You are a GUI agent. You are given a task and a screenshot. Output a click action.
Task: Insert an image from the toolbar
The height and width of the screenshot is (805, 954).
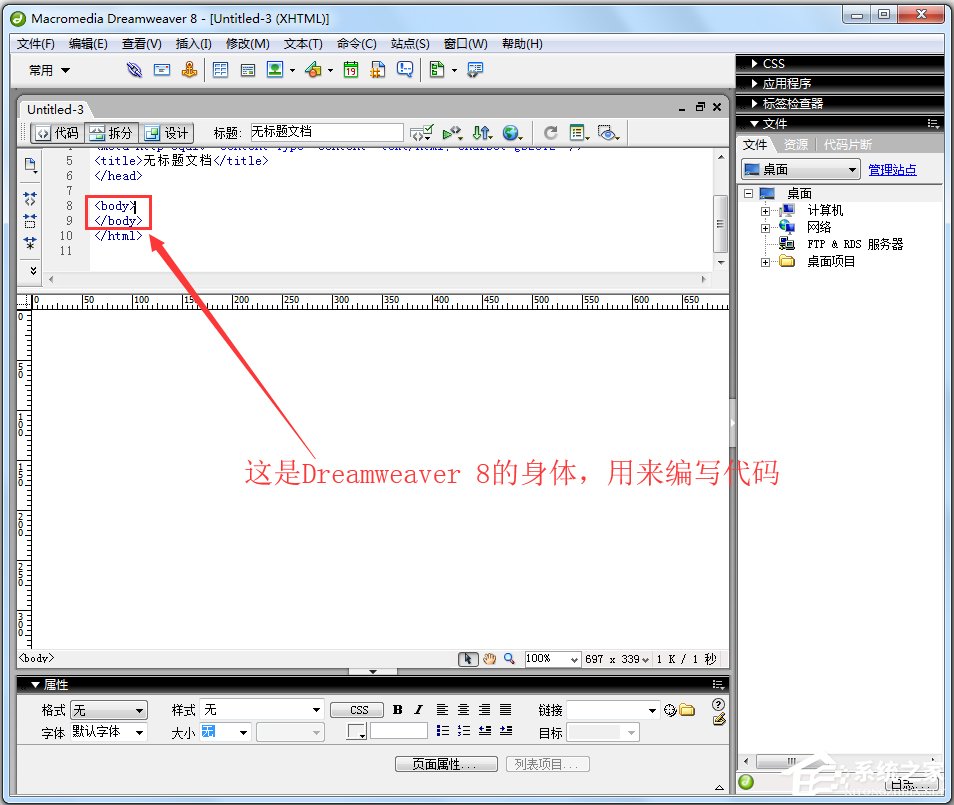click(x=276, y=70)
